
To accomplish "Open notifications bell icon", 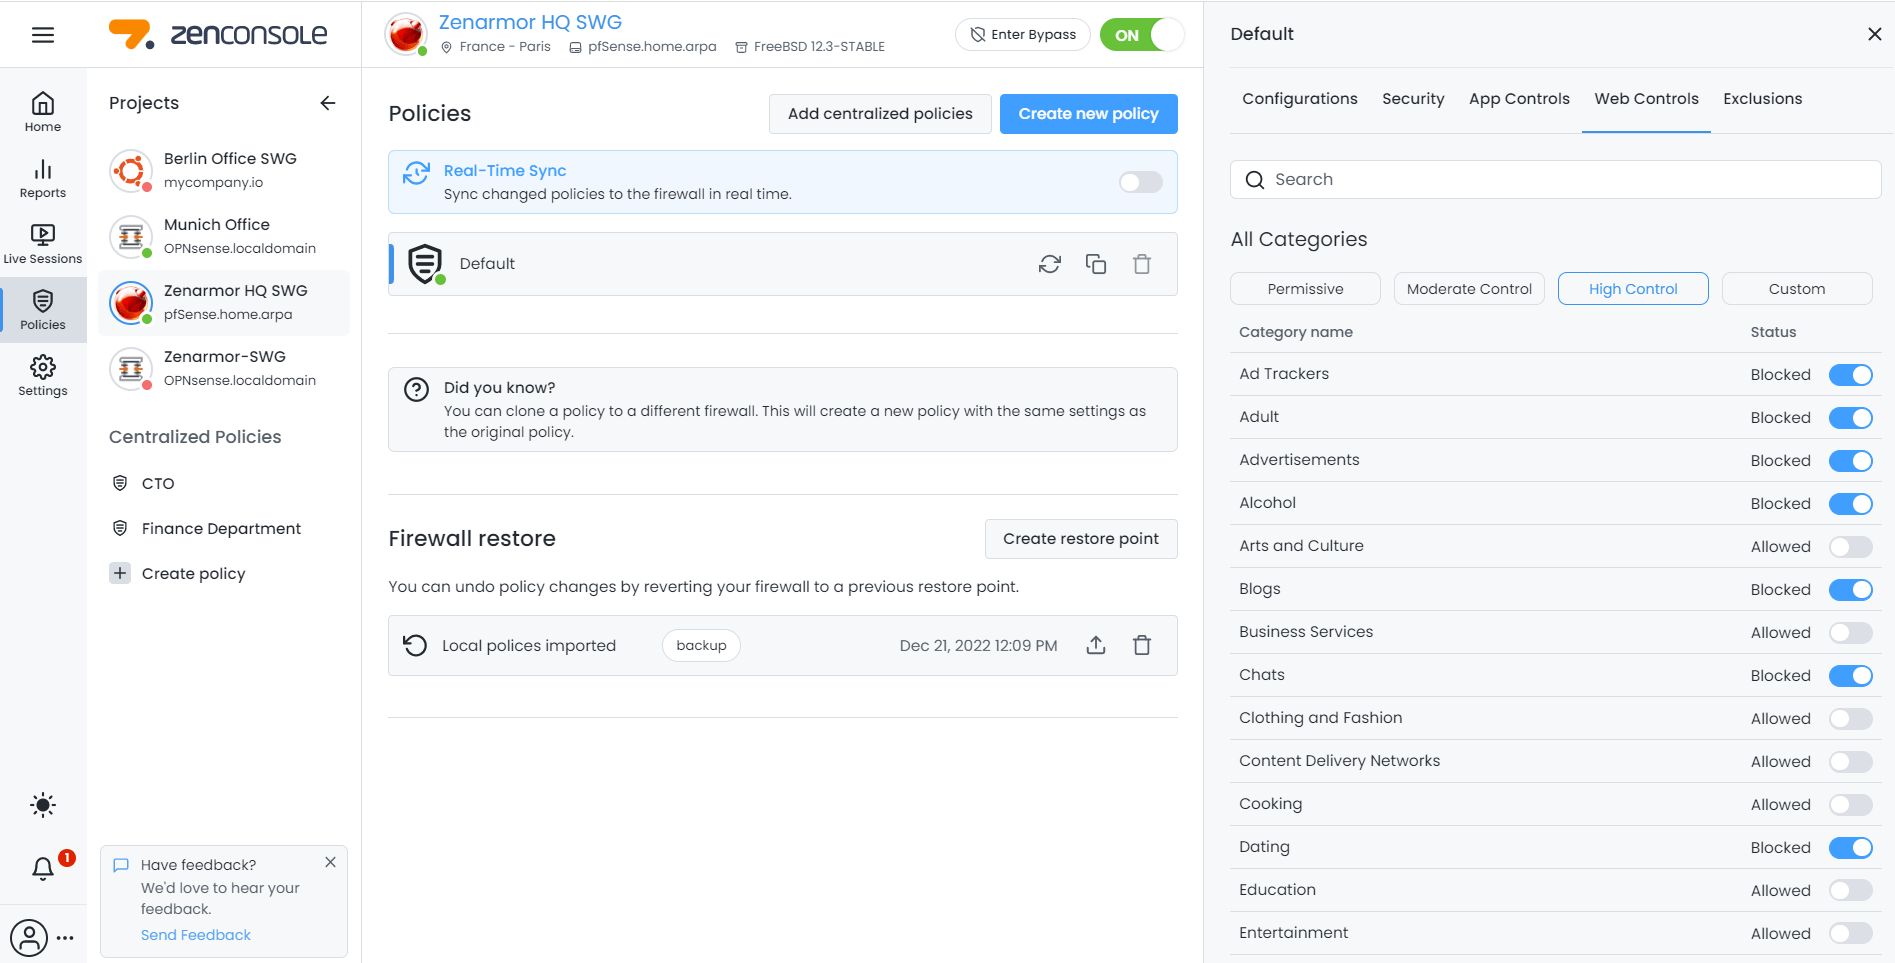I will coord(43,868).
